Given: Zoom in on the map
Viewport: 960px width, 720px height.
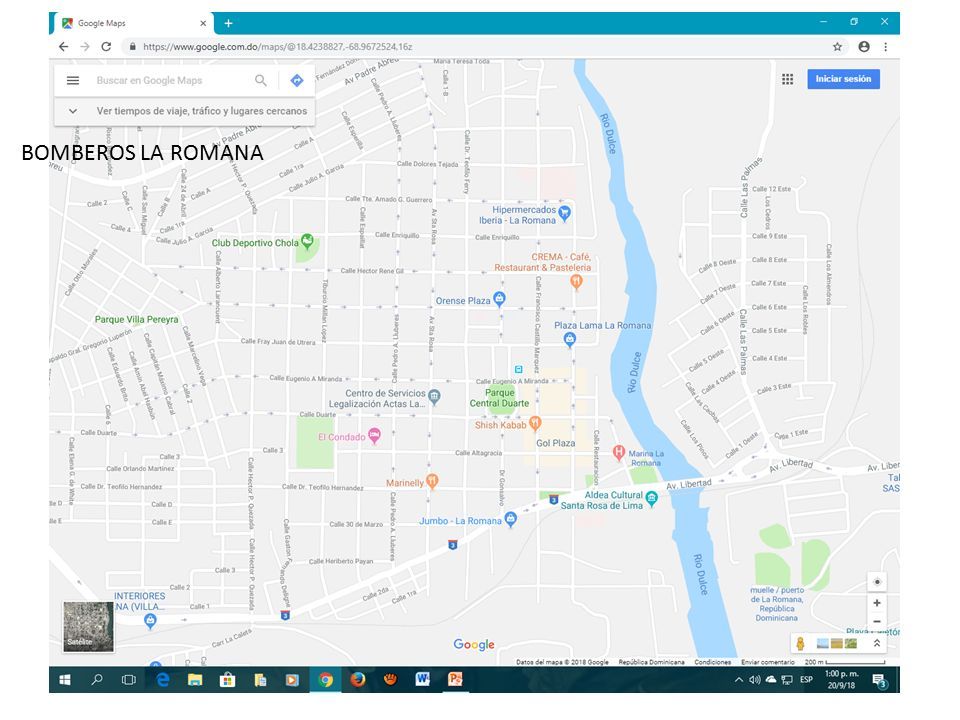Looking at the screenshot, I should click(x=877, y=603).
